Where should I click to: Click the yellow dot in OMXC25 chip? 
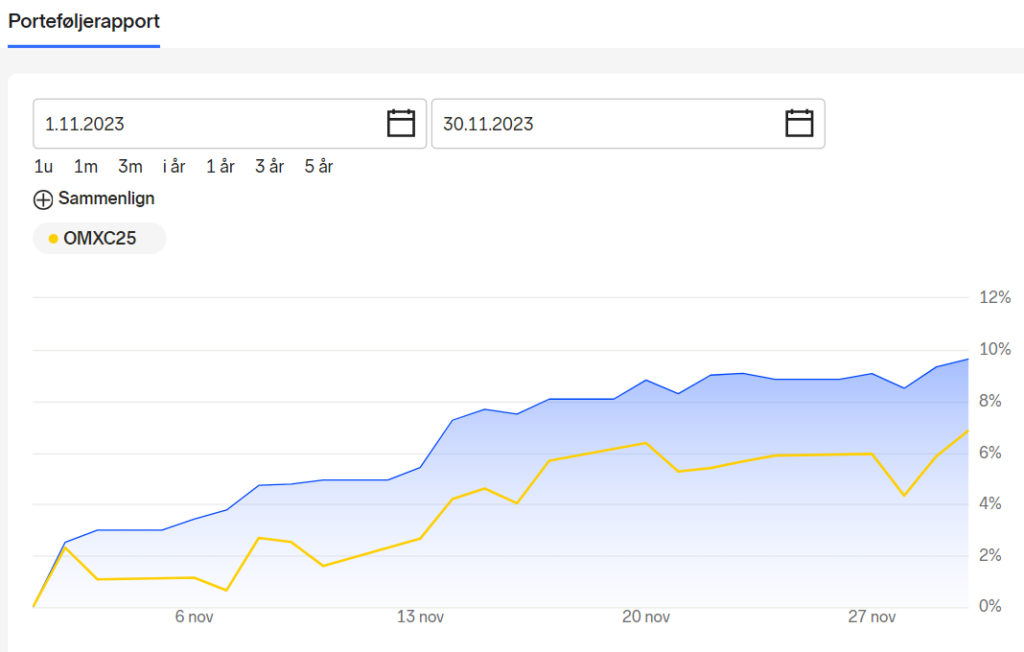click(54, 238)
